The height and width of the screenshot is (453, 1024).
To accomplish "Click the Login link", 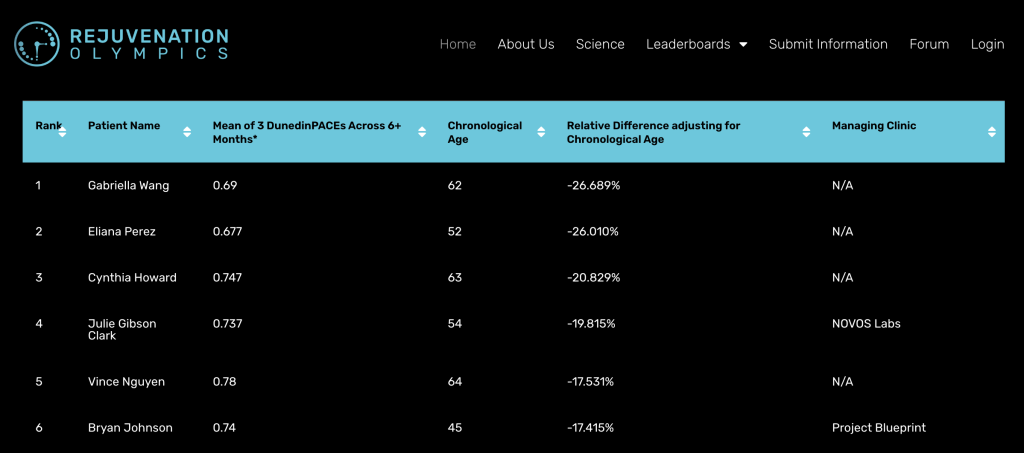I will pyautogui.click(x=987, y=44).
